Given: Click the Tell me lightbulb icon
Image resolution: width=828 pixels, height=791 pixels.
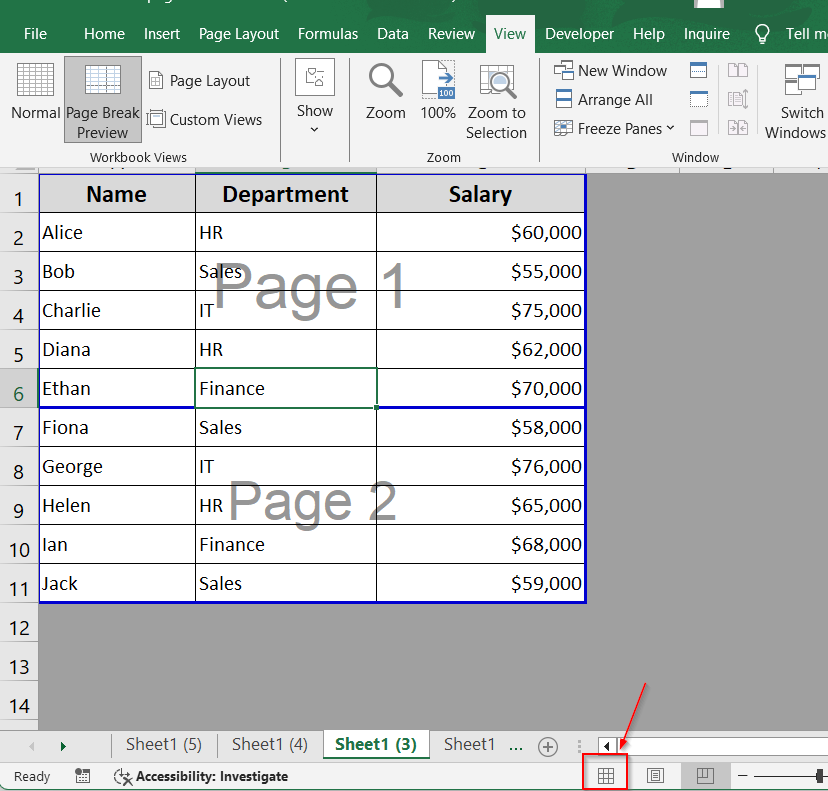Looking at the screenshot, I should pos(762,34).
